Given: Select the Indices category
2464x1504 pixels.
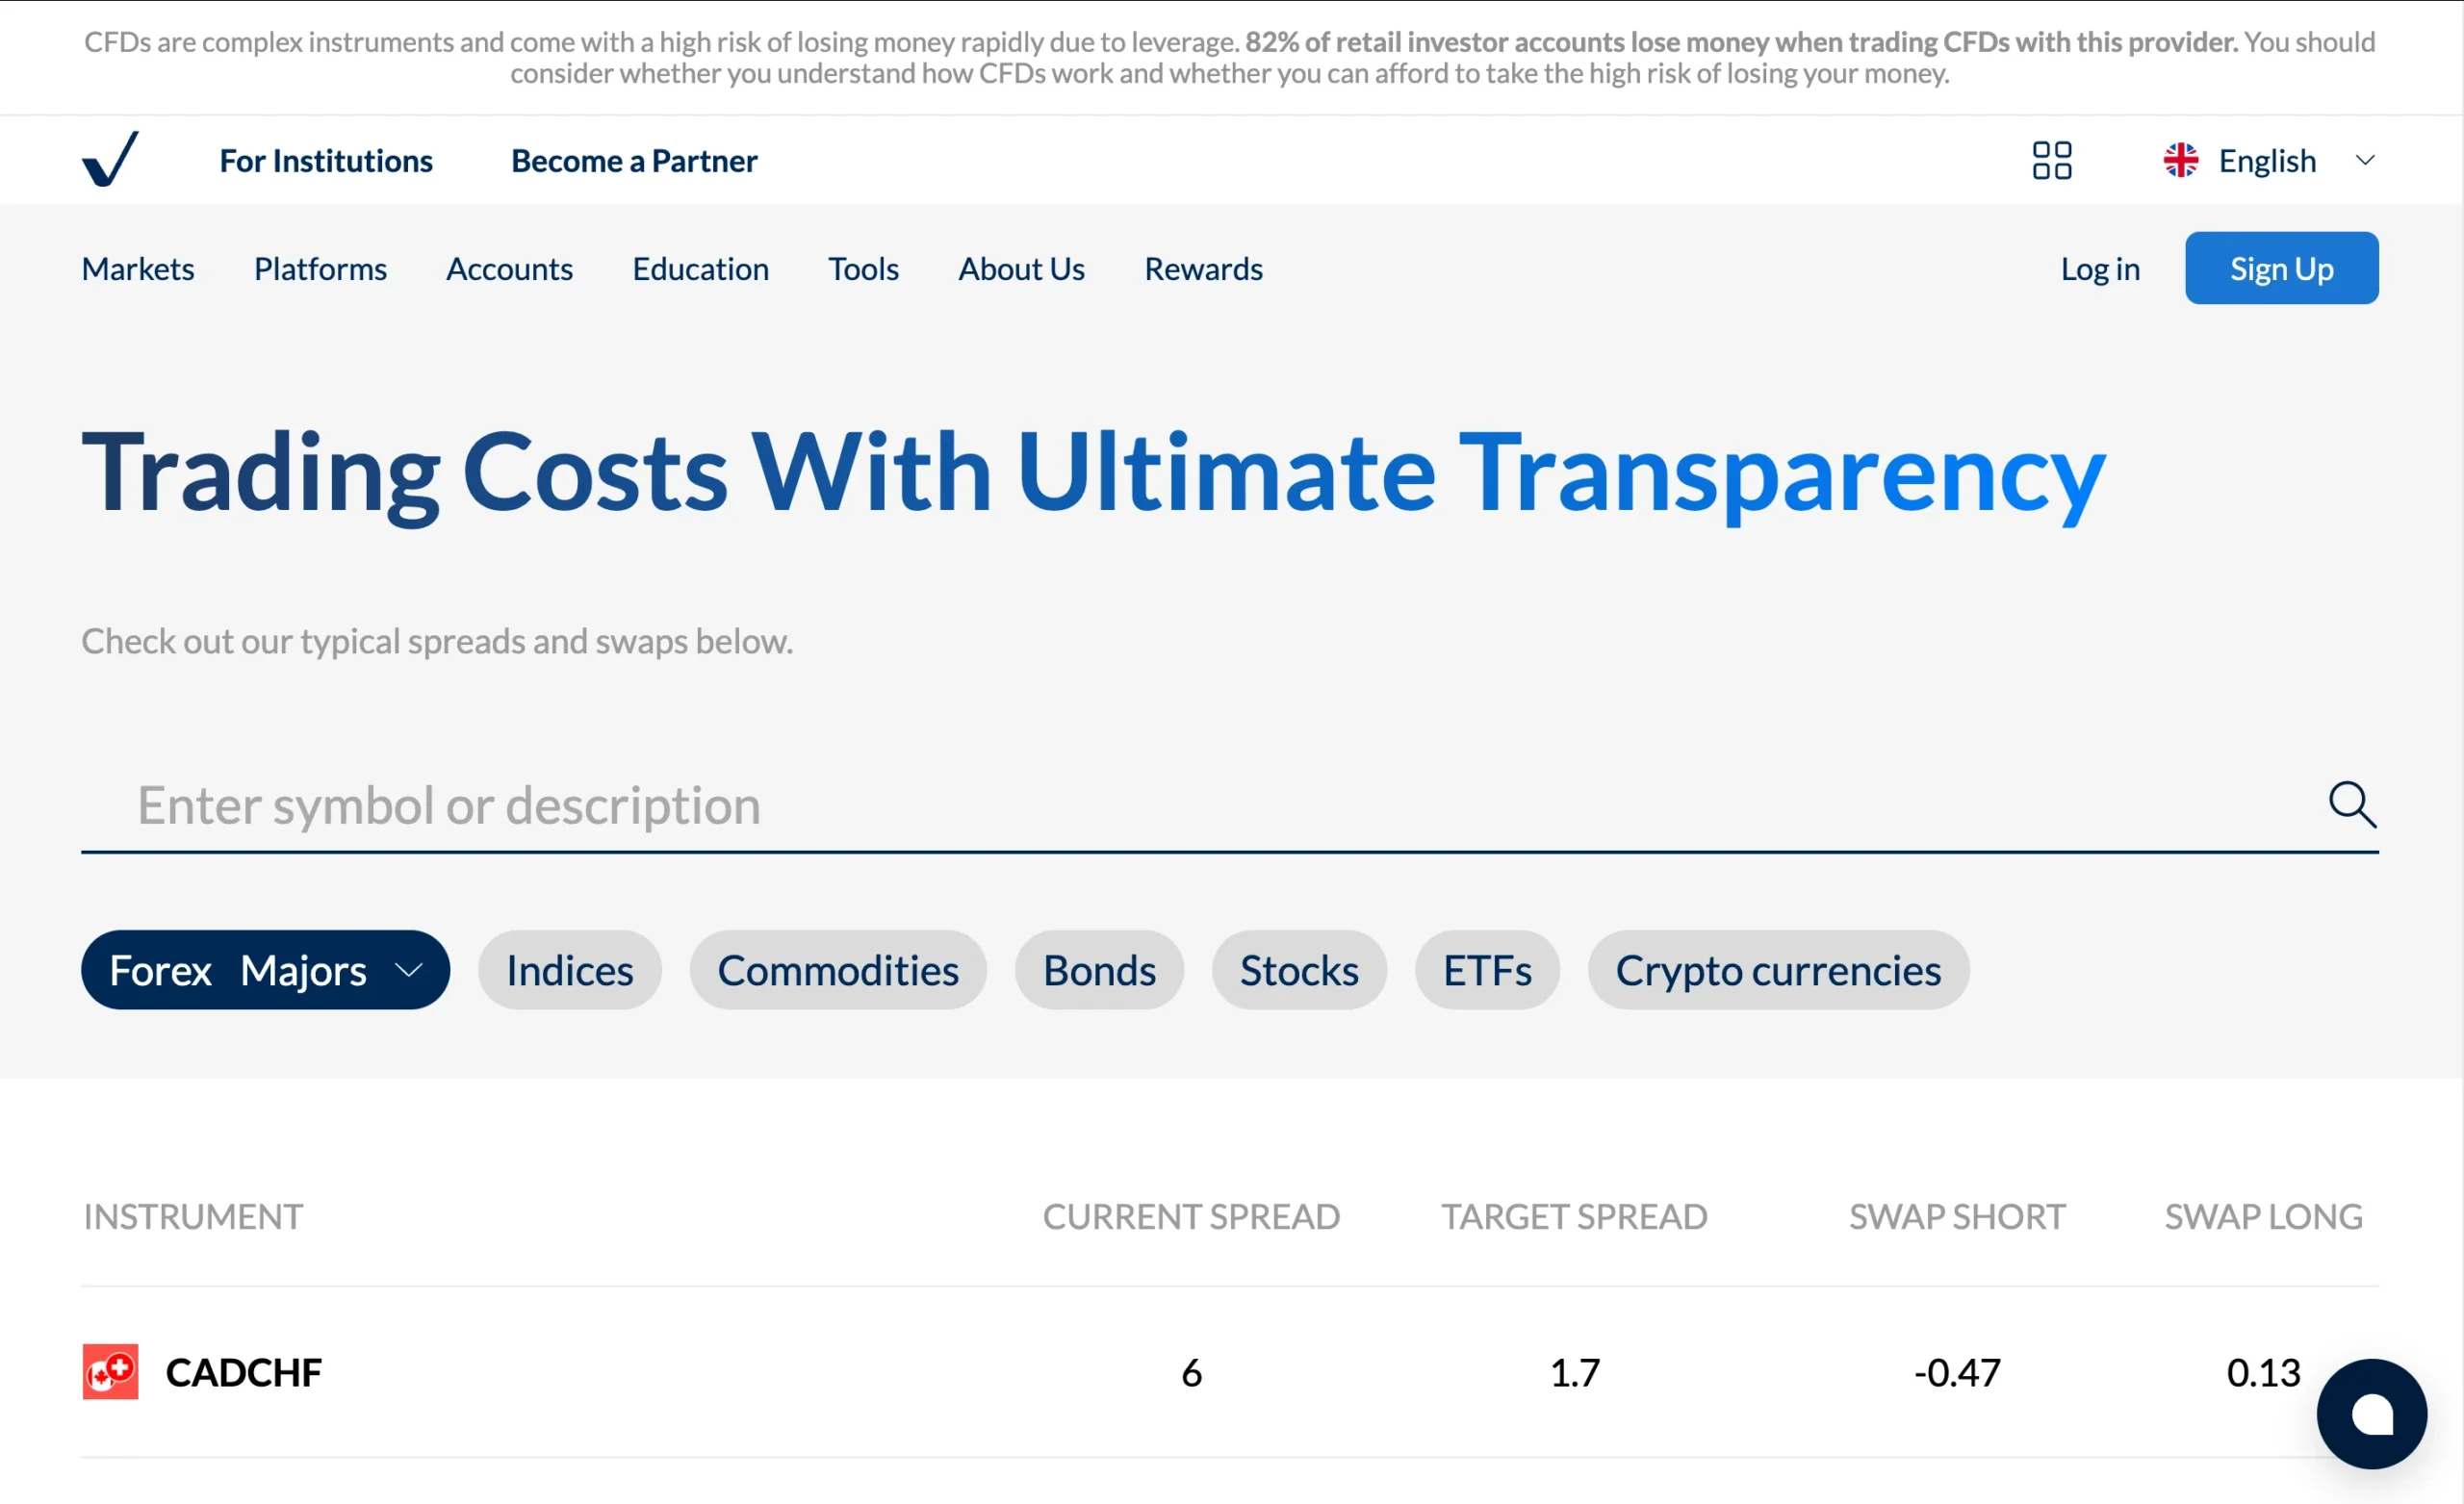Looking at the screenshot, I should tap(569, 969).
